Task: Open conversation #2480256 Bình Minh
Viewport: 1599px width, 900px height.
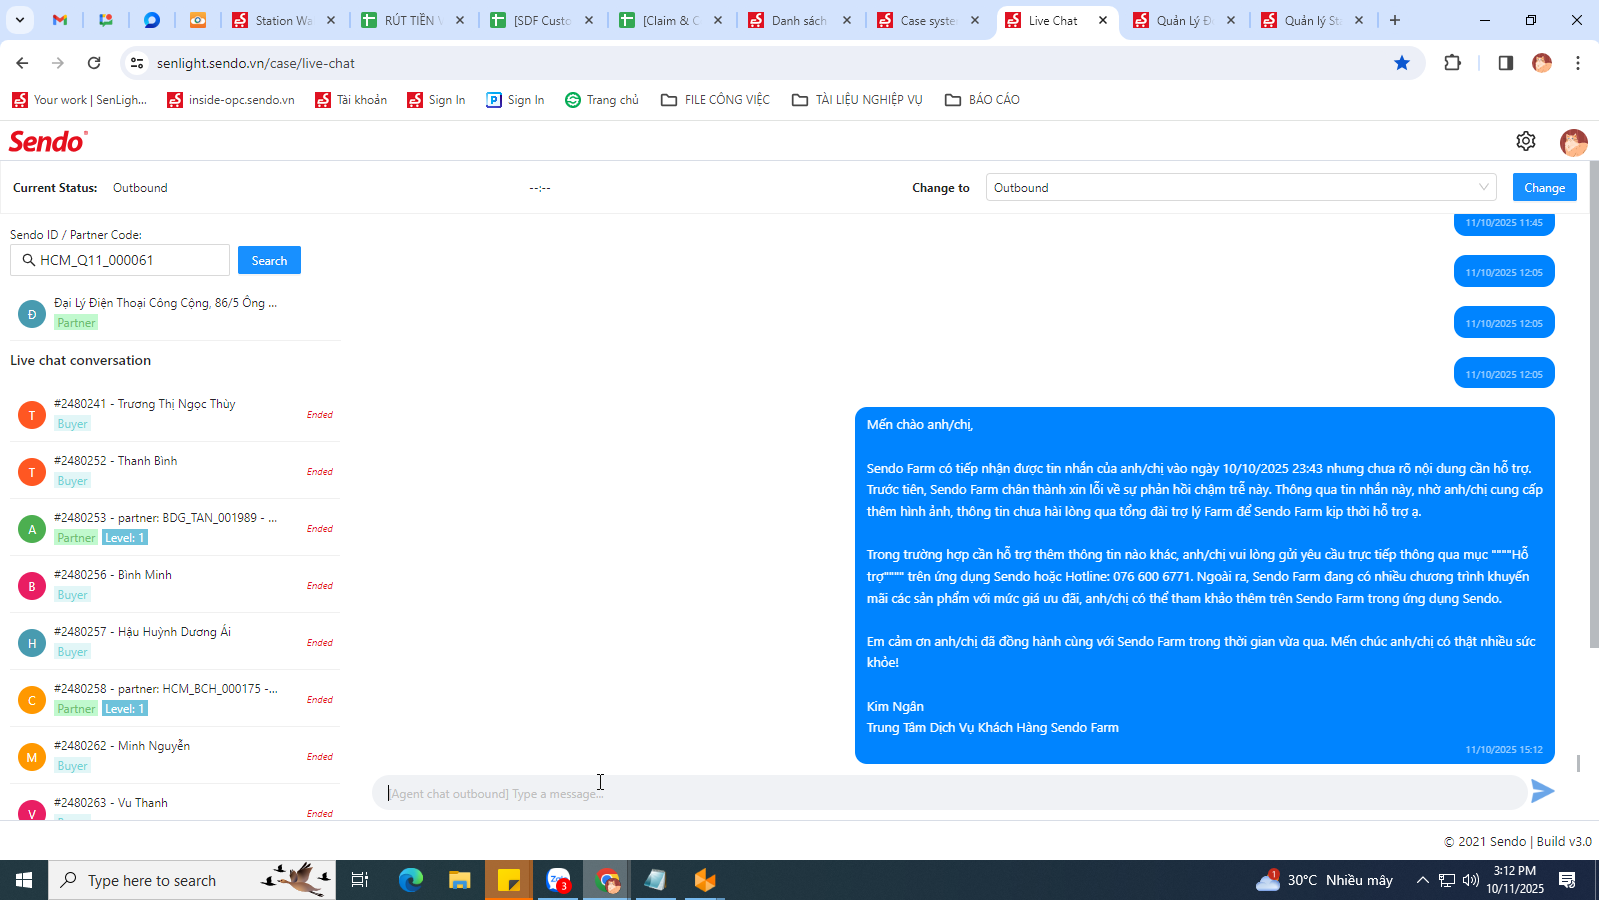Action: pyautogui.click(x=175, y=585)
